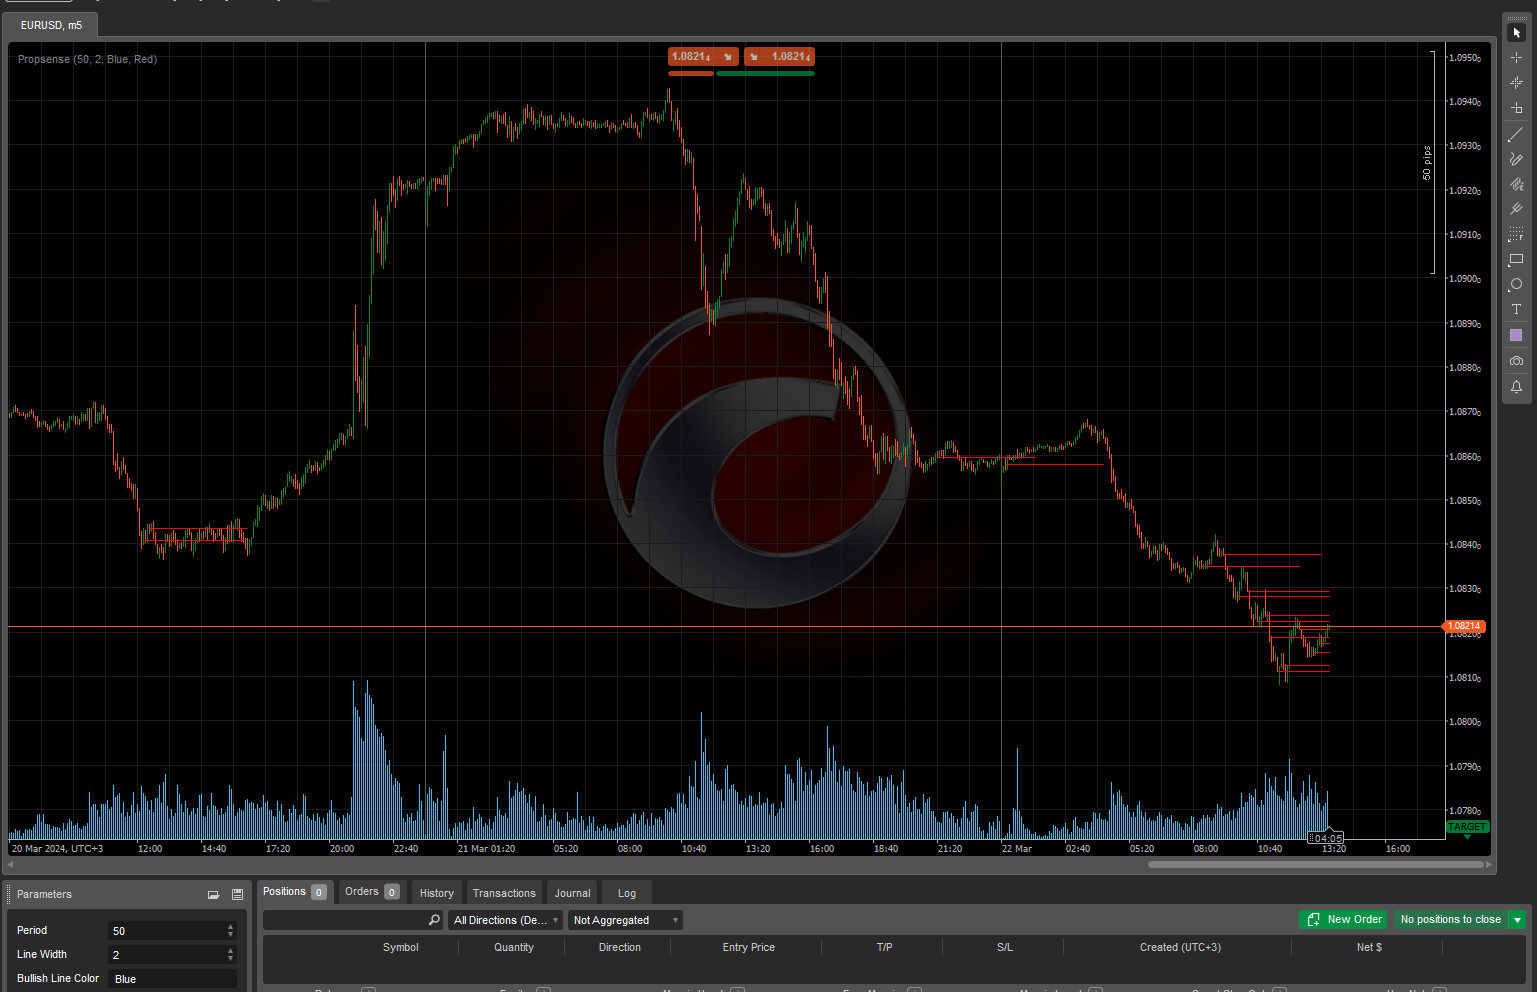
Task: Choose the measure tool icon
Action: click(1516, 108)
